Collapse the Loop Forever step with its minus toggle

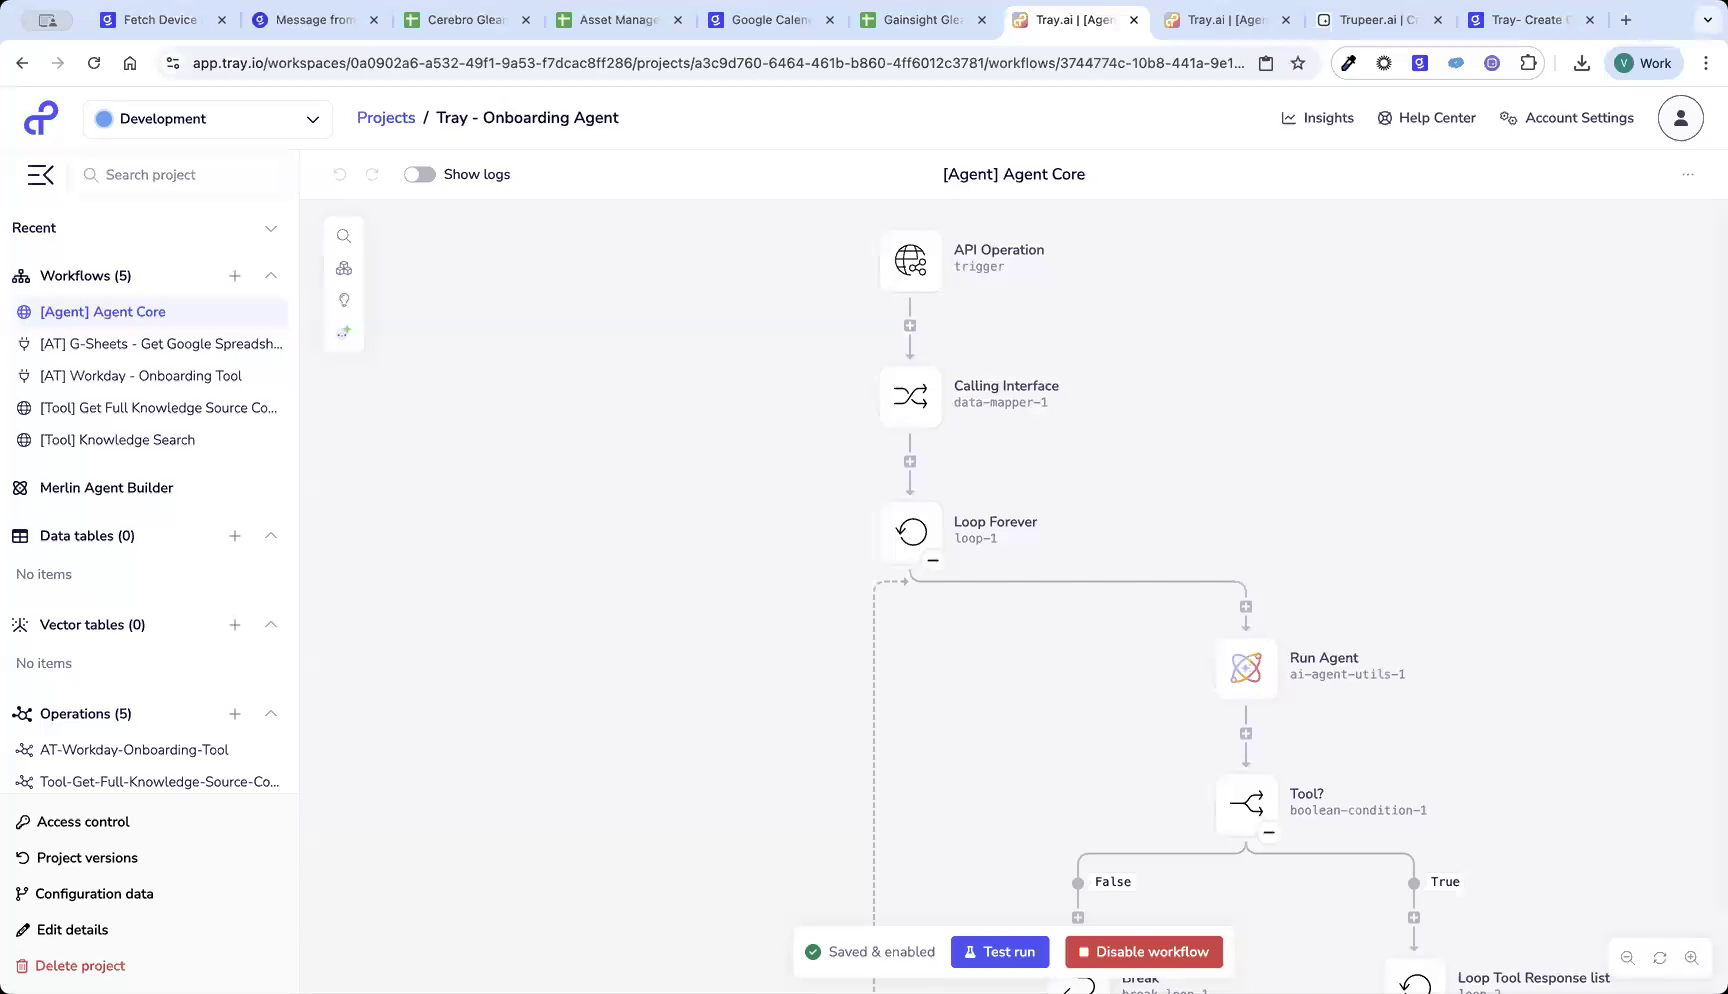[x=932, y=559]
